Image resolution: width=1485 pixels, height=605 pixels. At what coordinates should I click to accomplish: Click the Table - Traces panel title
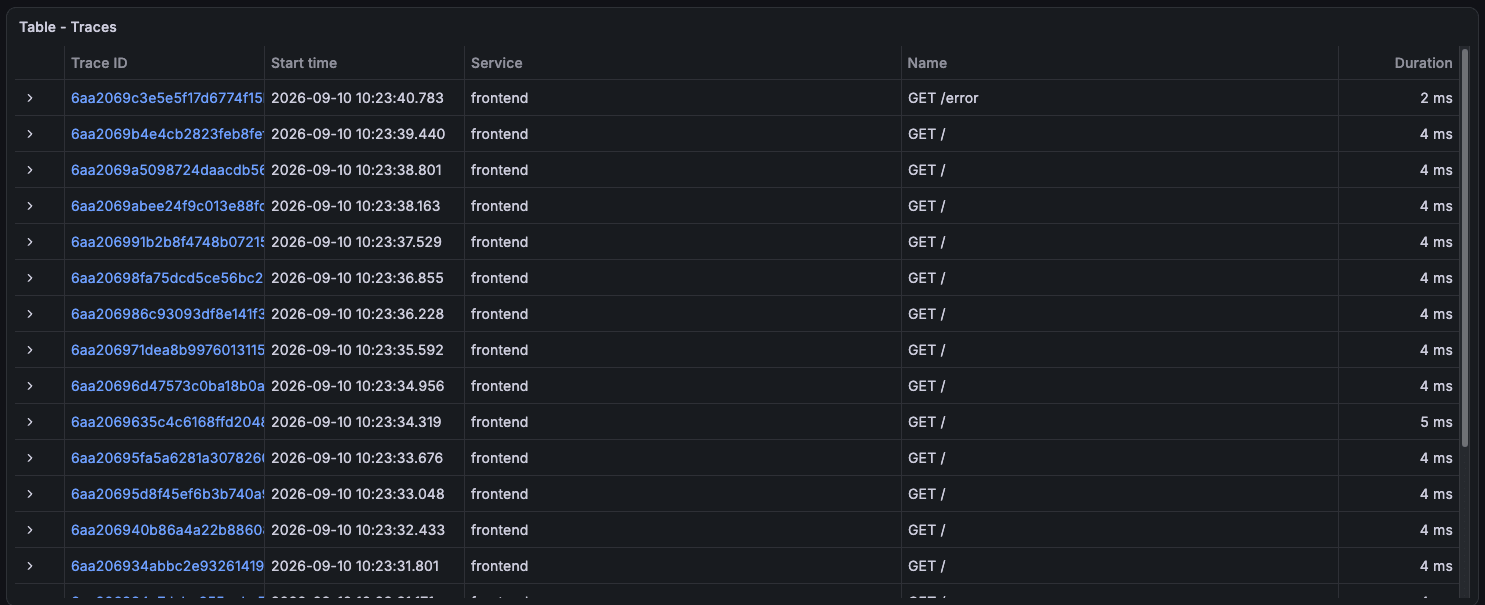pos(68,27)
